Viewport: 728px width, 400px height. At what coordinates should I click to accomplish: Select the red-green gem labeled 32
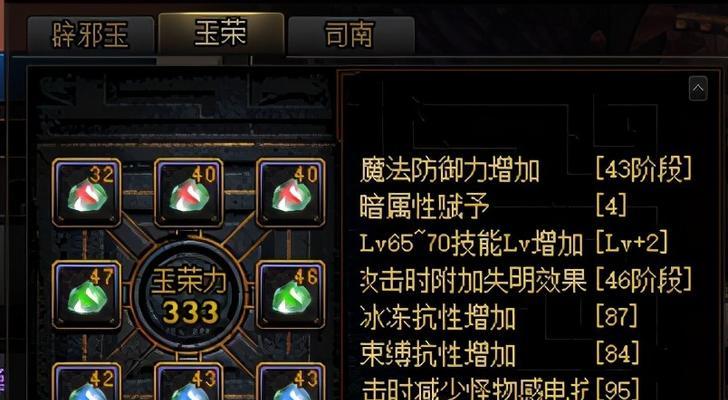(87, 192)
